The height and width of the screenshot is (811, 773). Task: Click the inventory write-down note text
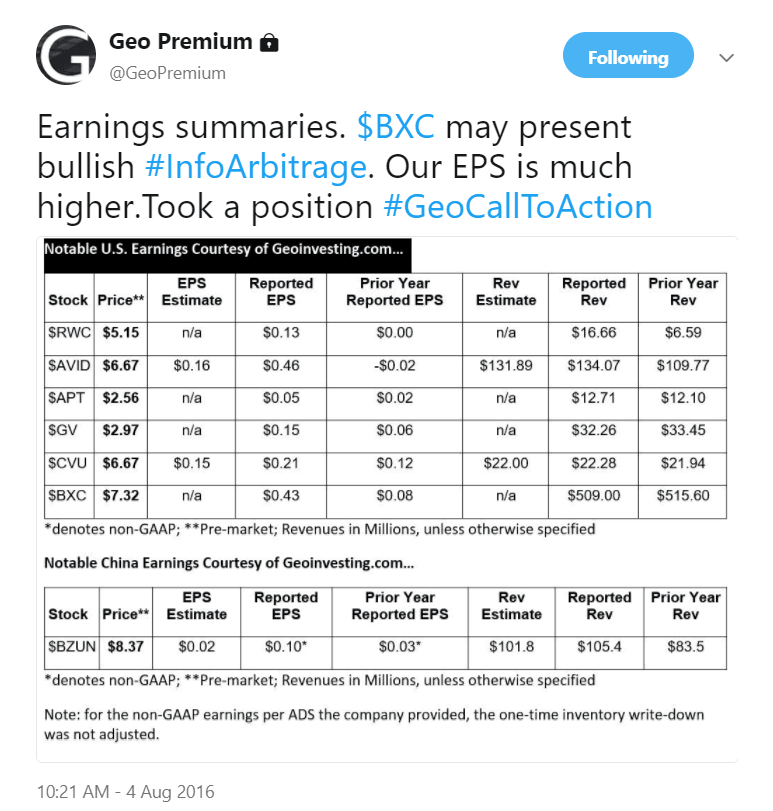(374, 723)
